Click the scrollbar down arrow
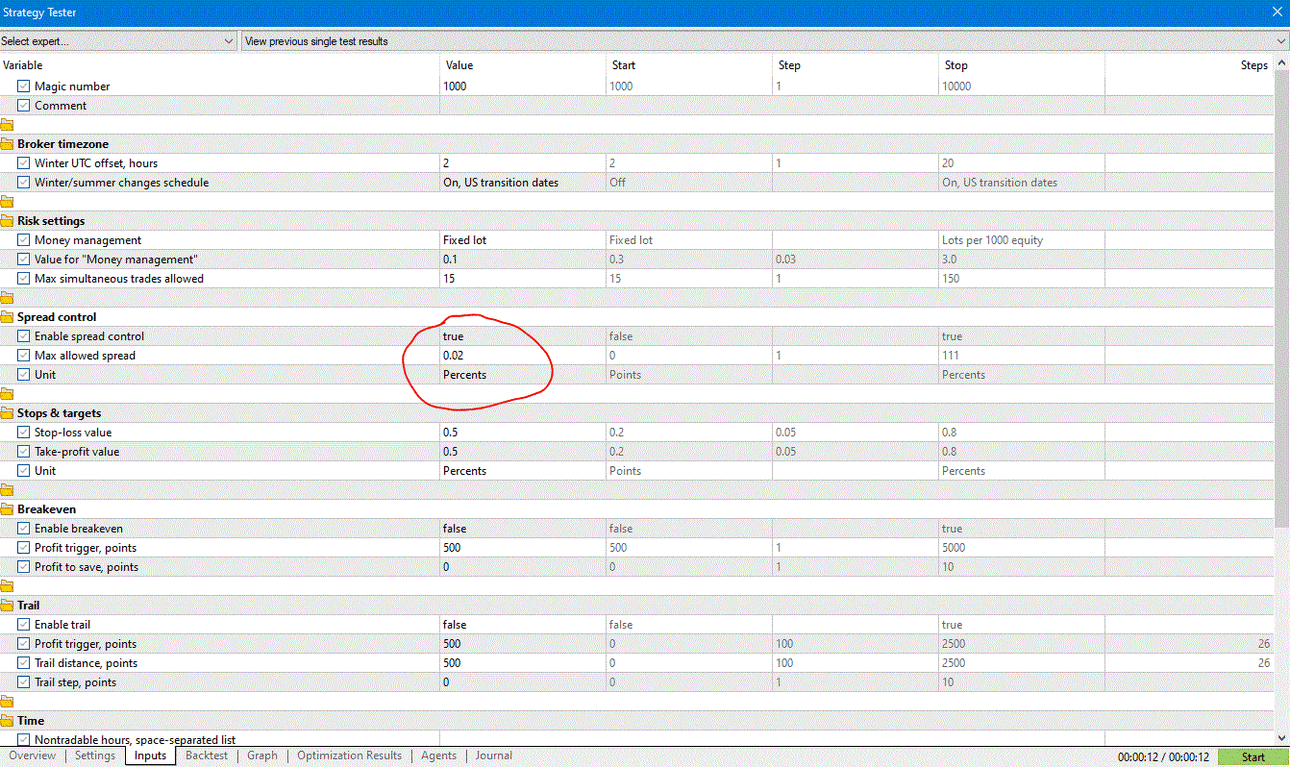 click(1282, 740)
